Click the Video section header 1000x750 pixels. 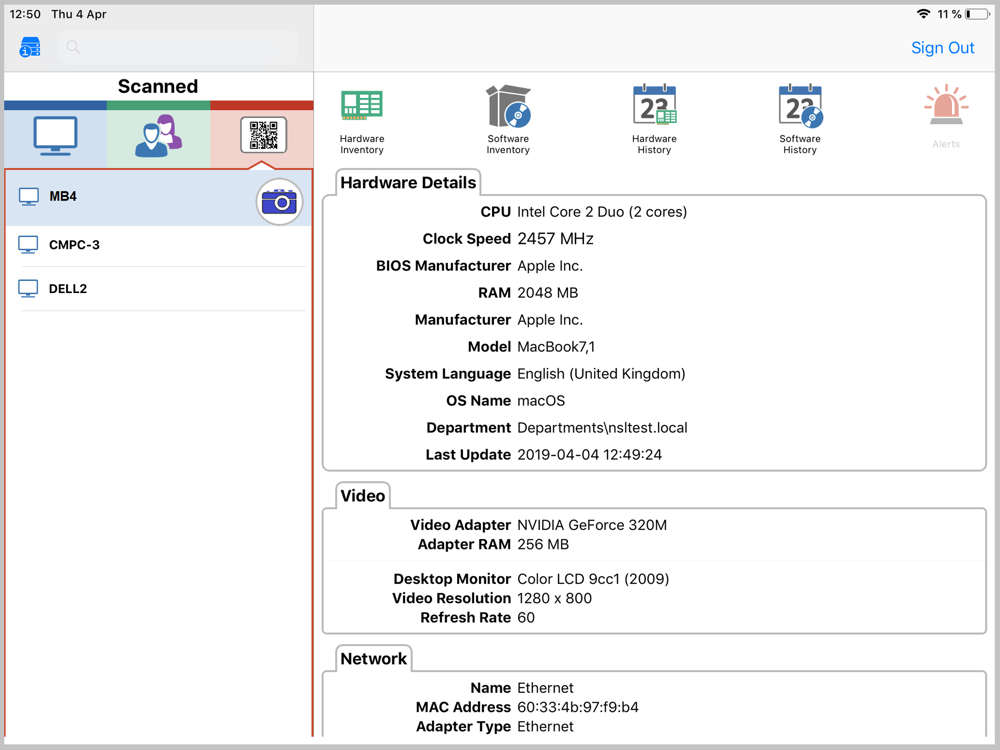click(x=362, y=496)
